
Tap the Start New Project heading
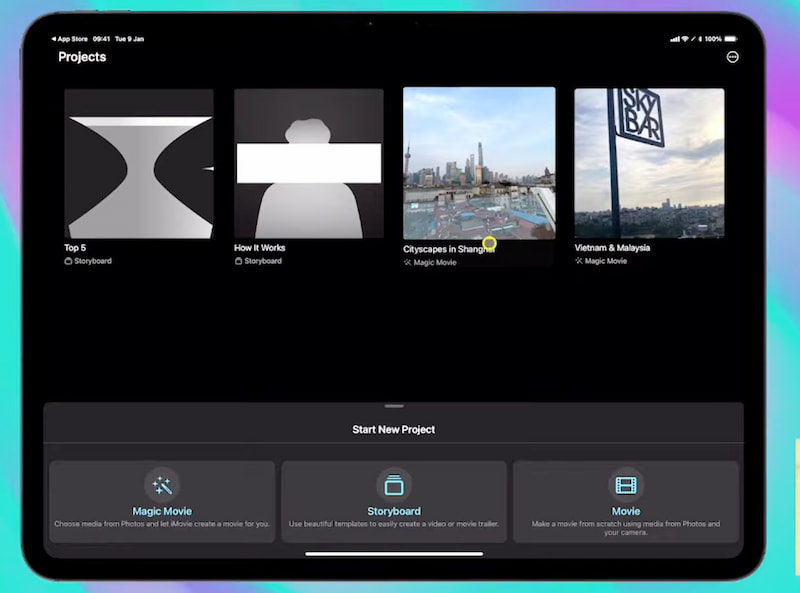394,430
